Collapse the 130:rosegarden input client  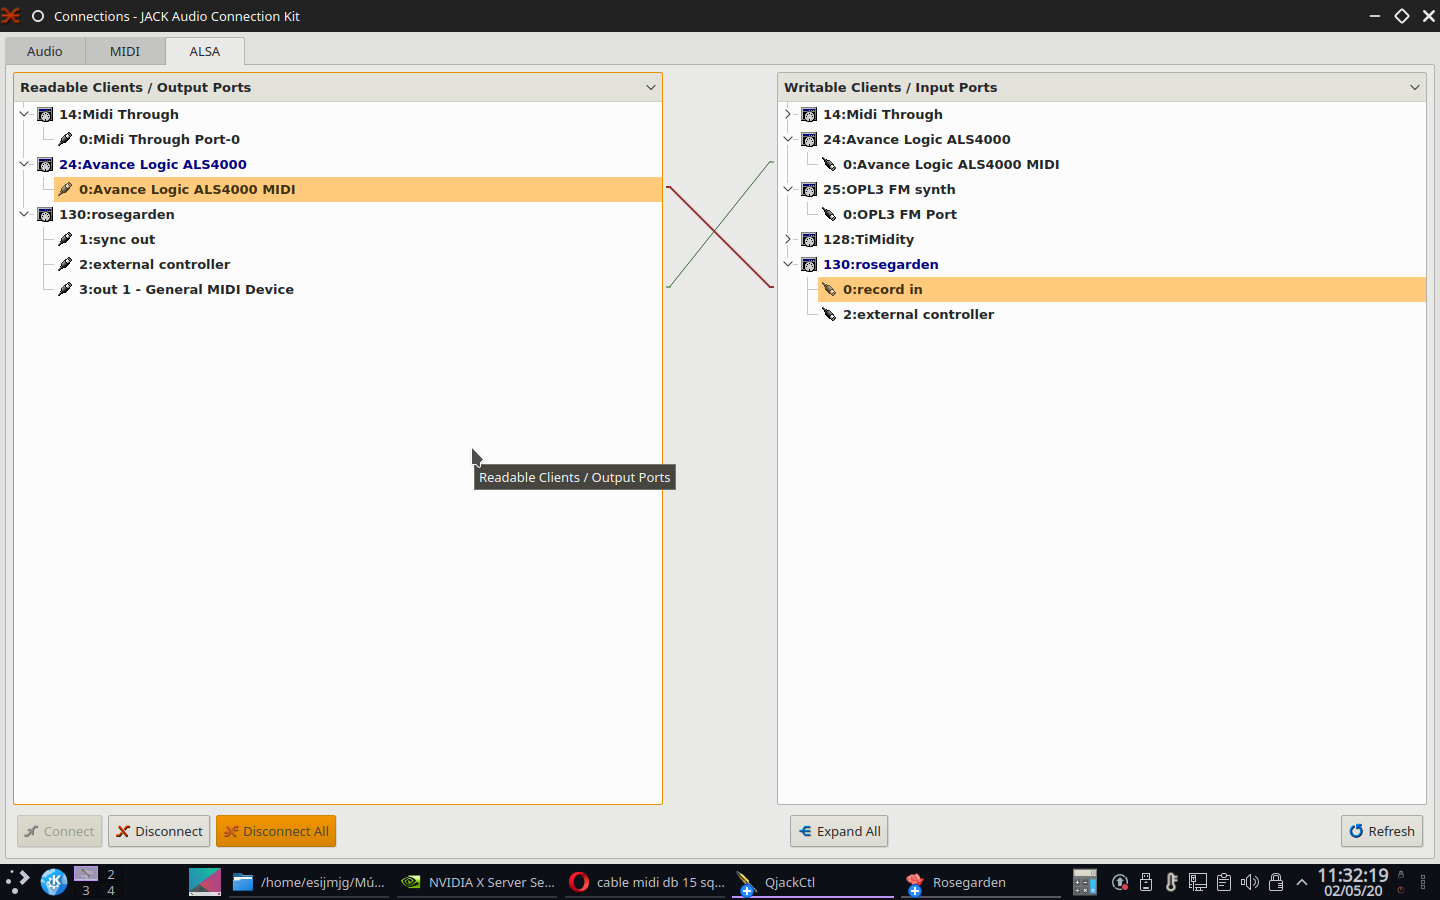pos(788,264)
